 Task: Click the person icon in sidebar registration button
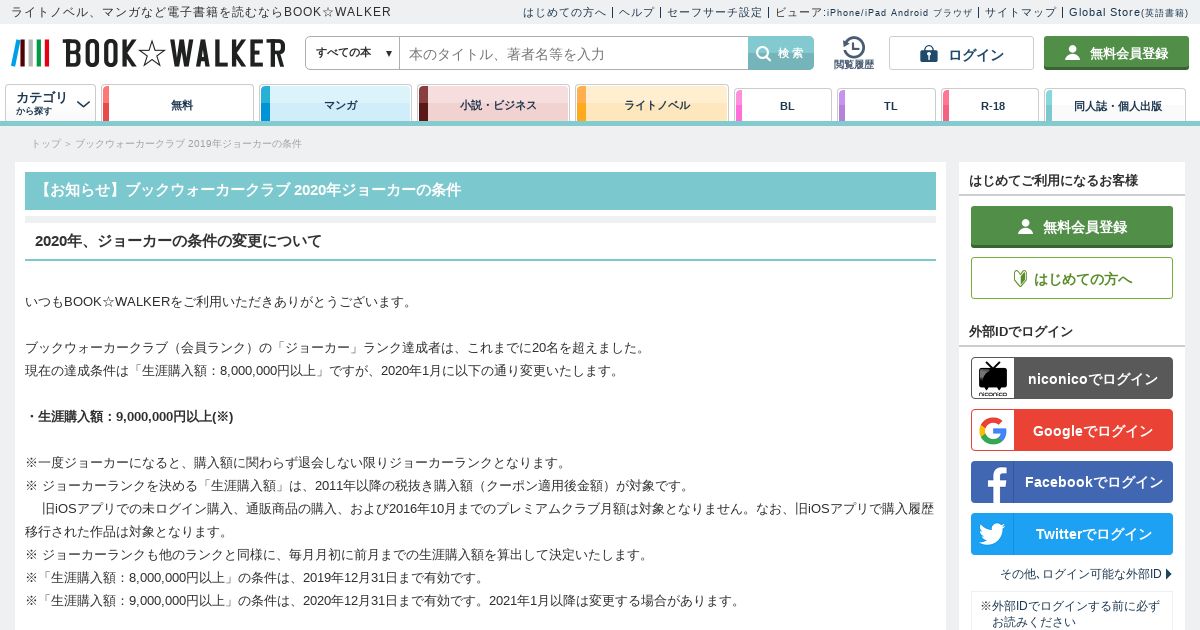pos(1025,227)
